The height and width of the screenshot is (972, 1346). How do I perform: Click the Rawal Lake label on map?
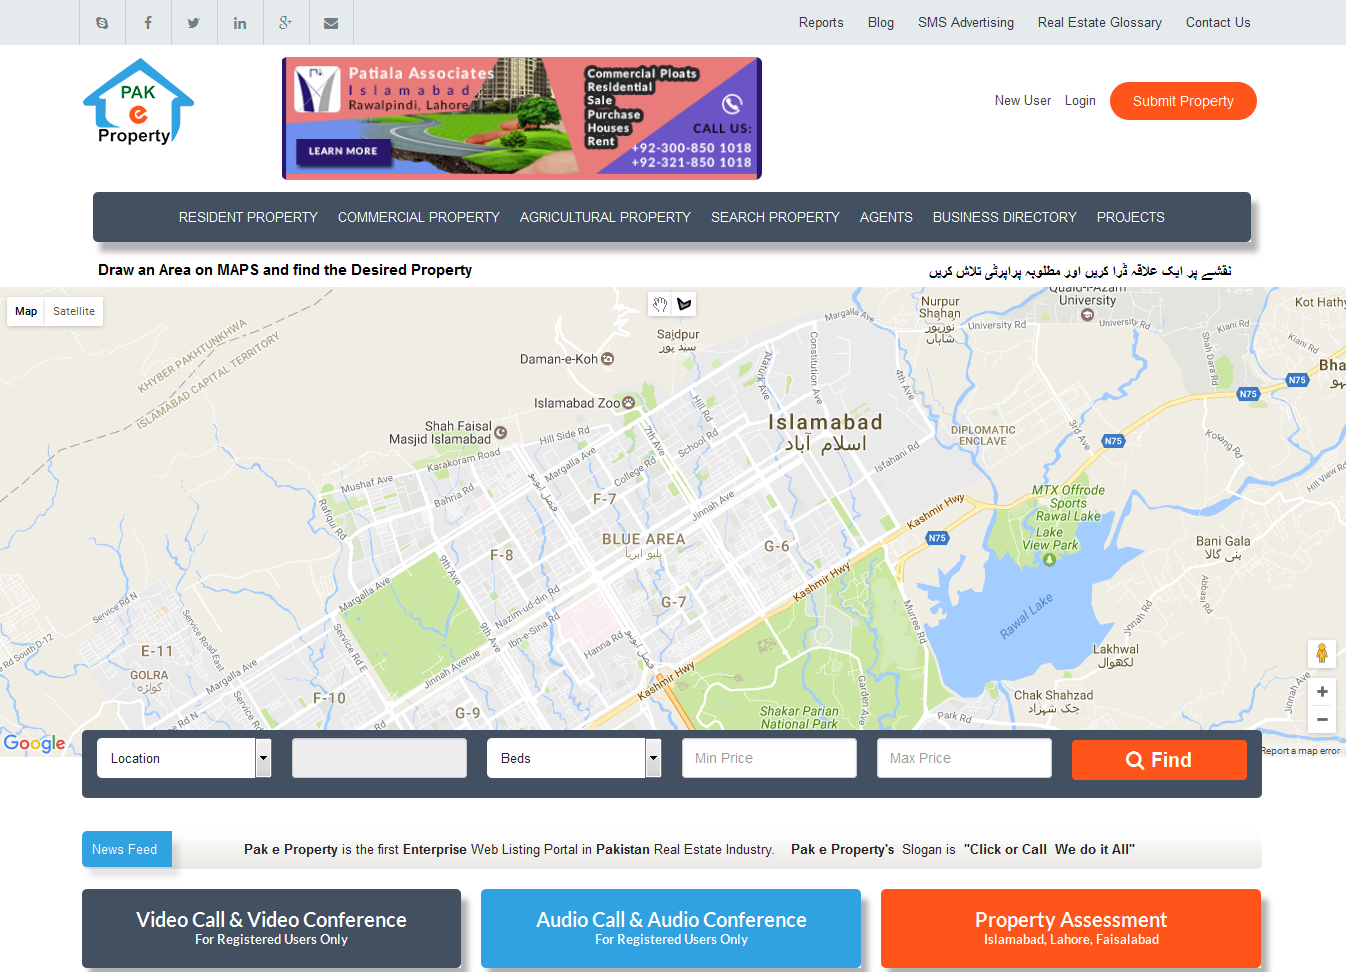click(1027, 616)
